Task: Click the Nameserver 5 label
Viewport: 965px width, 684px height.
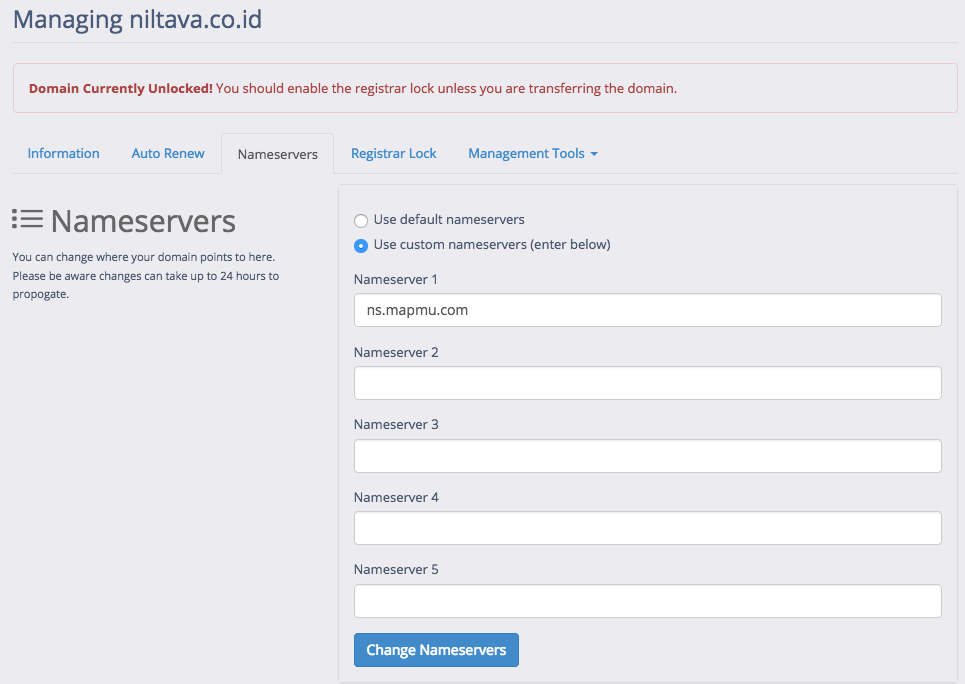Action: coord(396,569)
